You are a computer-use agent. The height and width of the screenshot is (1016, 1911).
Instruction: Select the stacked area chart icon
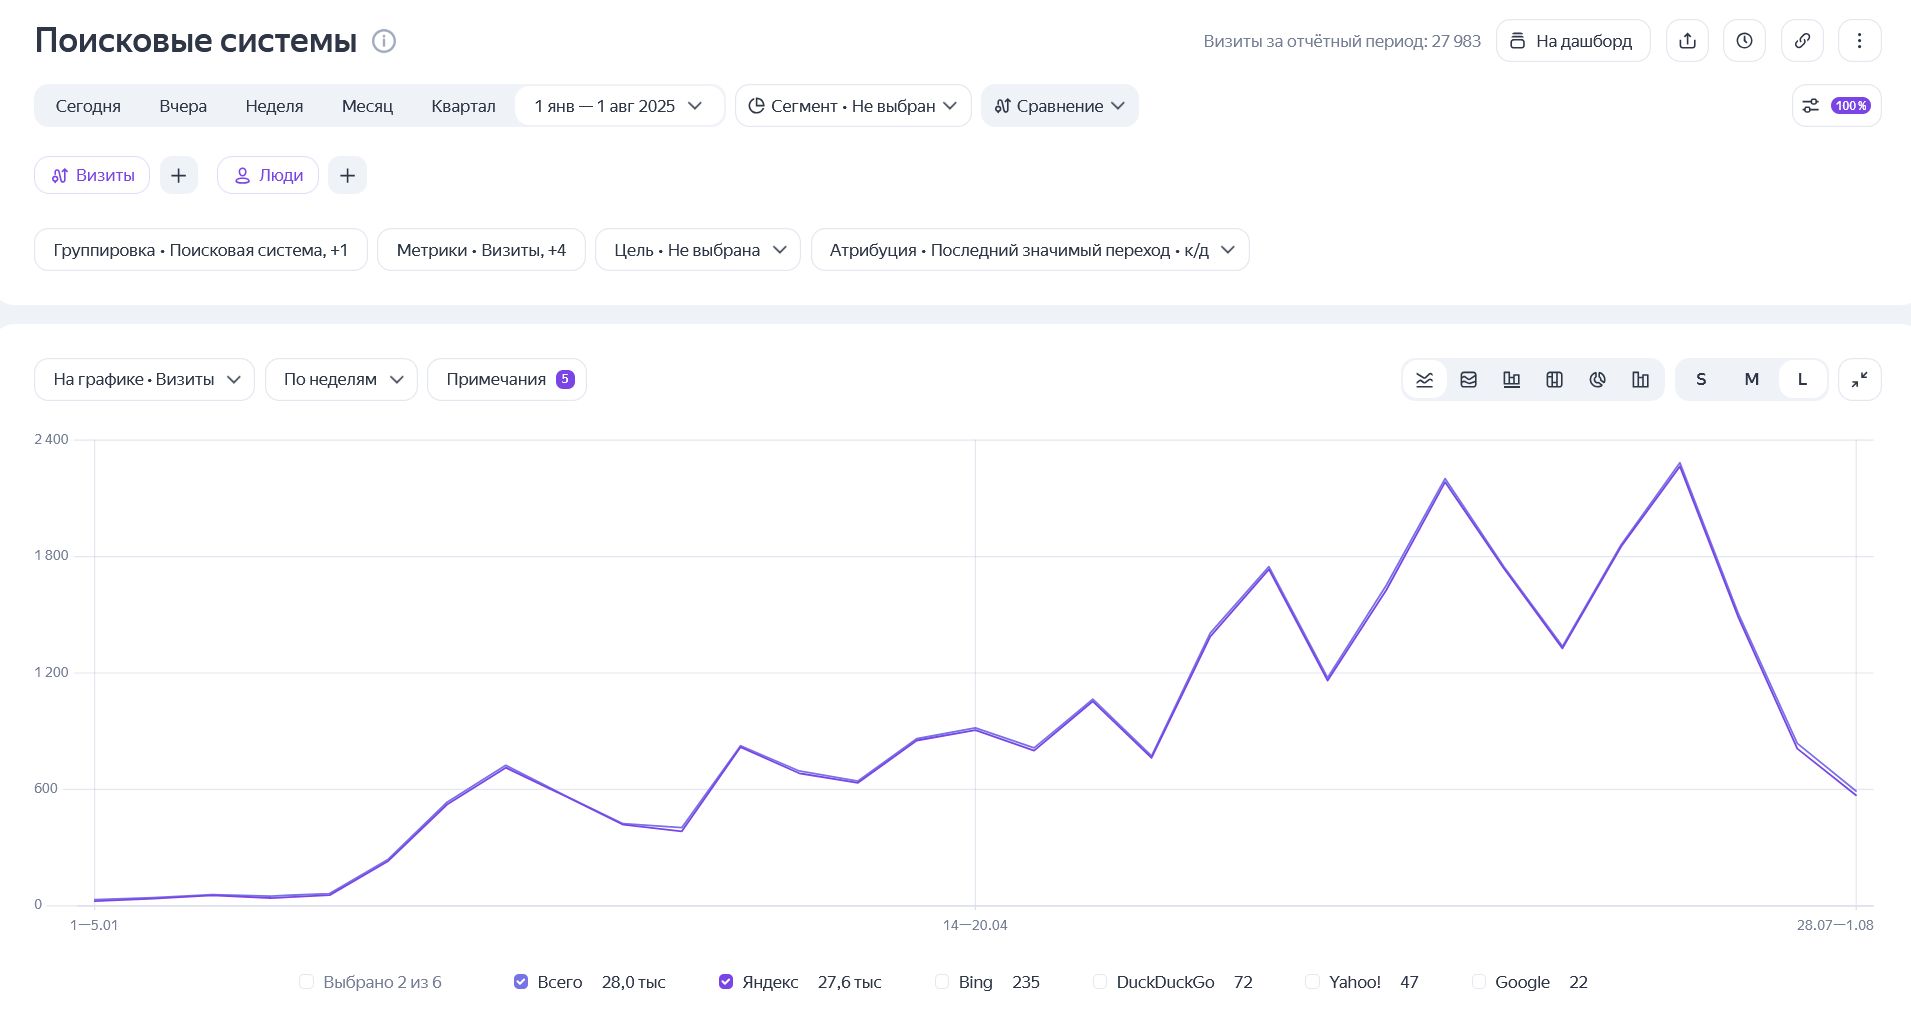(x=1468, y=380)
